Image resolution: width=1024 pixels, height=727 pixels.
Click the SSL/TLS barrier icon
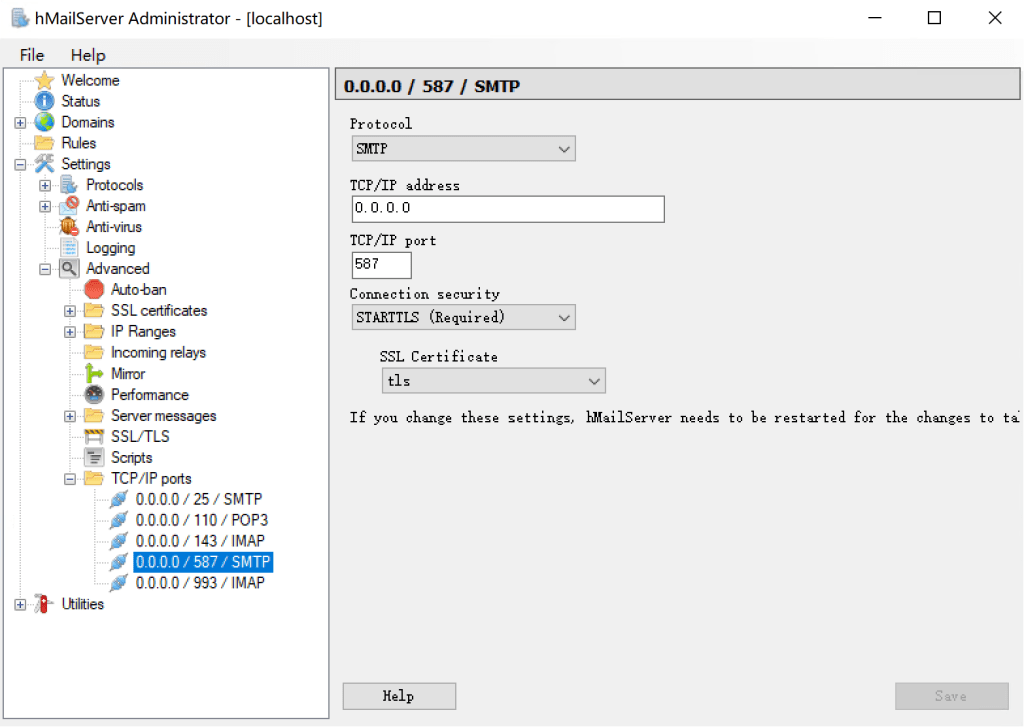(x=94, y=437)
